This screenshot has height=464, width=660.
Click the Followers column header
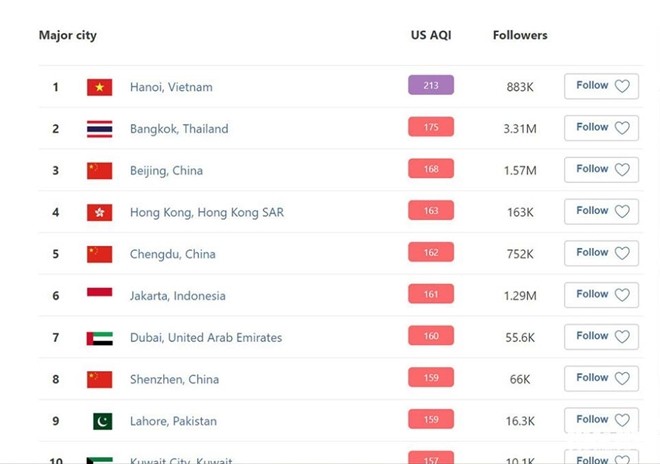tap(520, 35)
